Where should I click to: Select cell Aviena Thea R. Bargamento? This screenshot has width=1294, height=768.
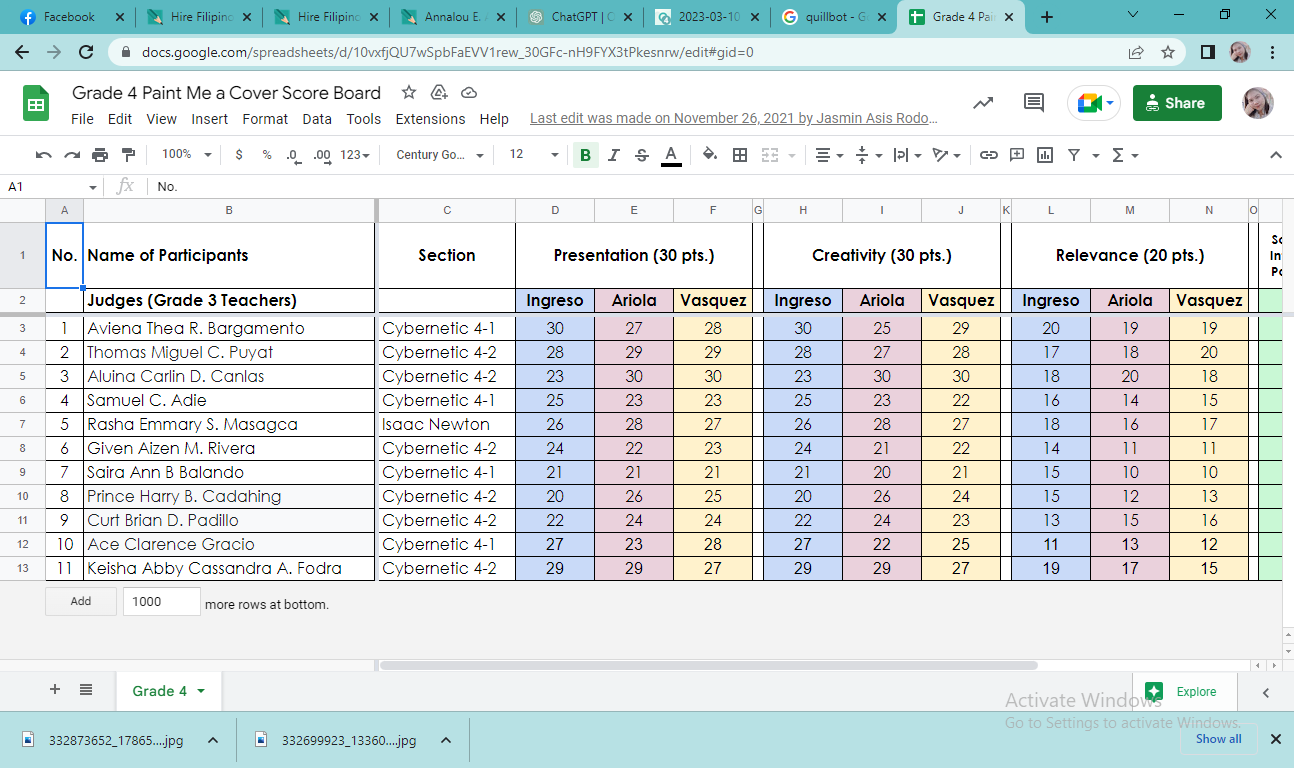pos(229,328)
